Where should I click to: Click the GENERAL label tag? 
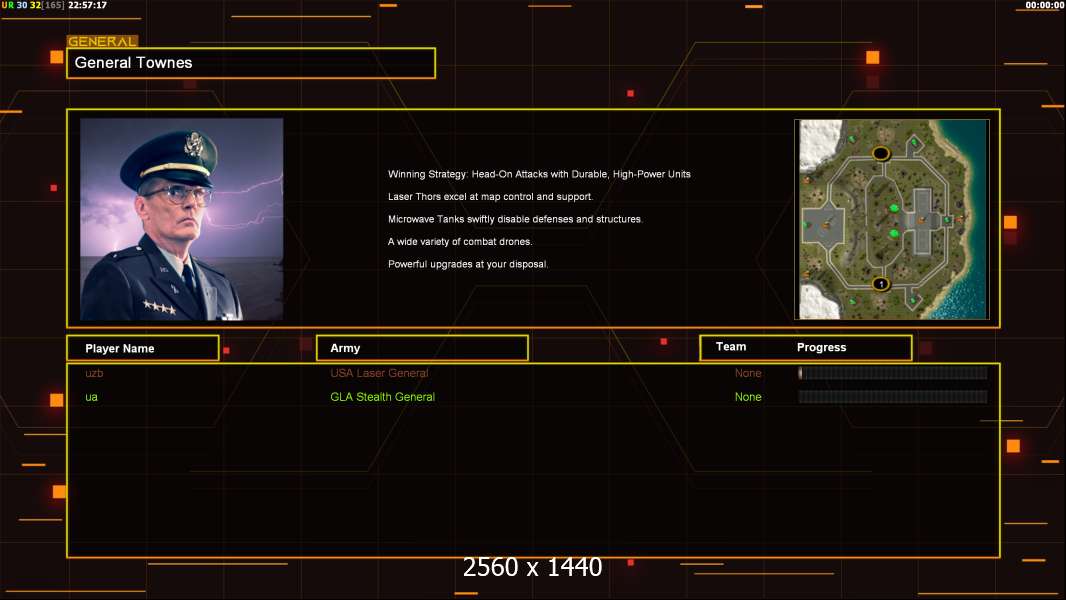point(102,41)
